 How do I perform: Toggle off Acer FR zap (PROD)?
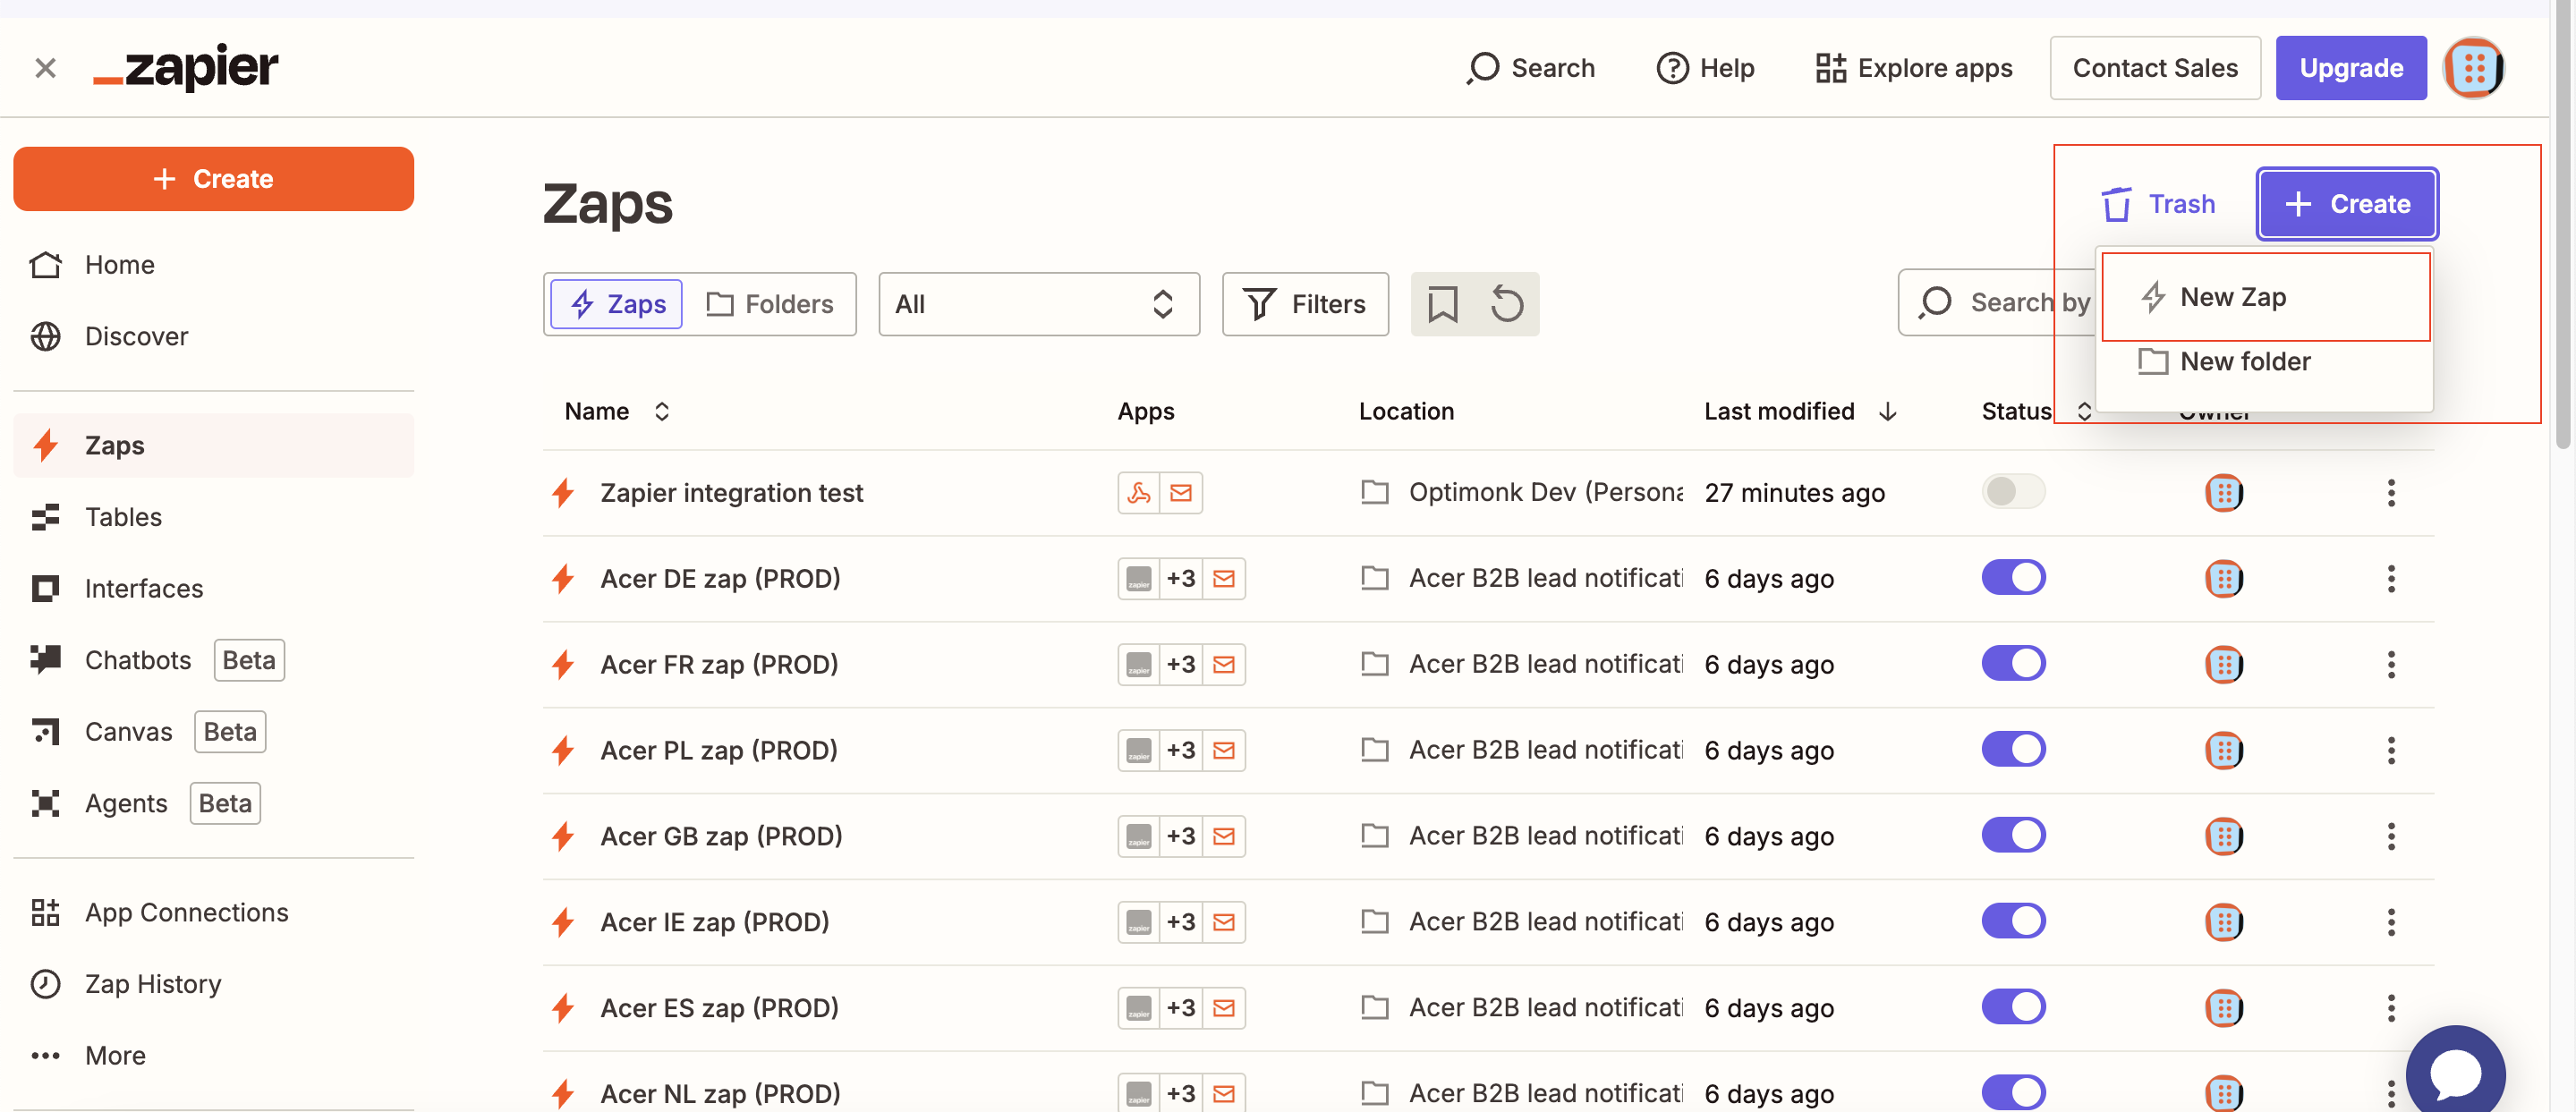click(x=2013, y=664)
